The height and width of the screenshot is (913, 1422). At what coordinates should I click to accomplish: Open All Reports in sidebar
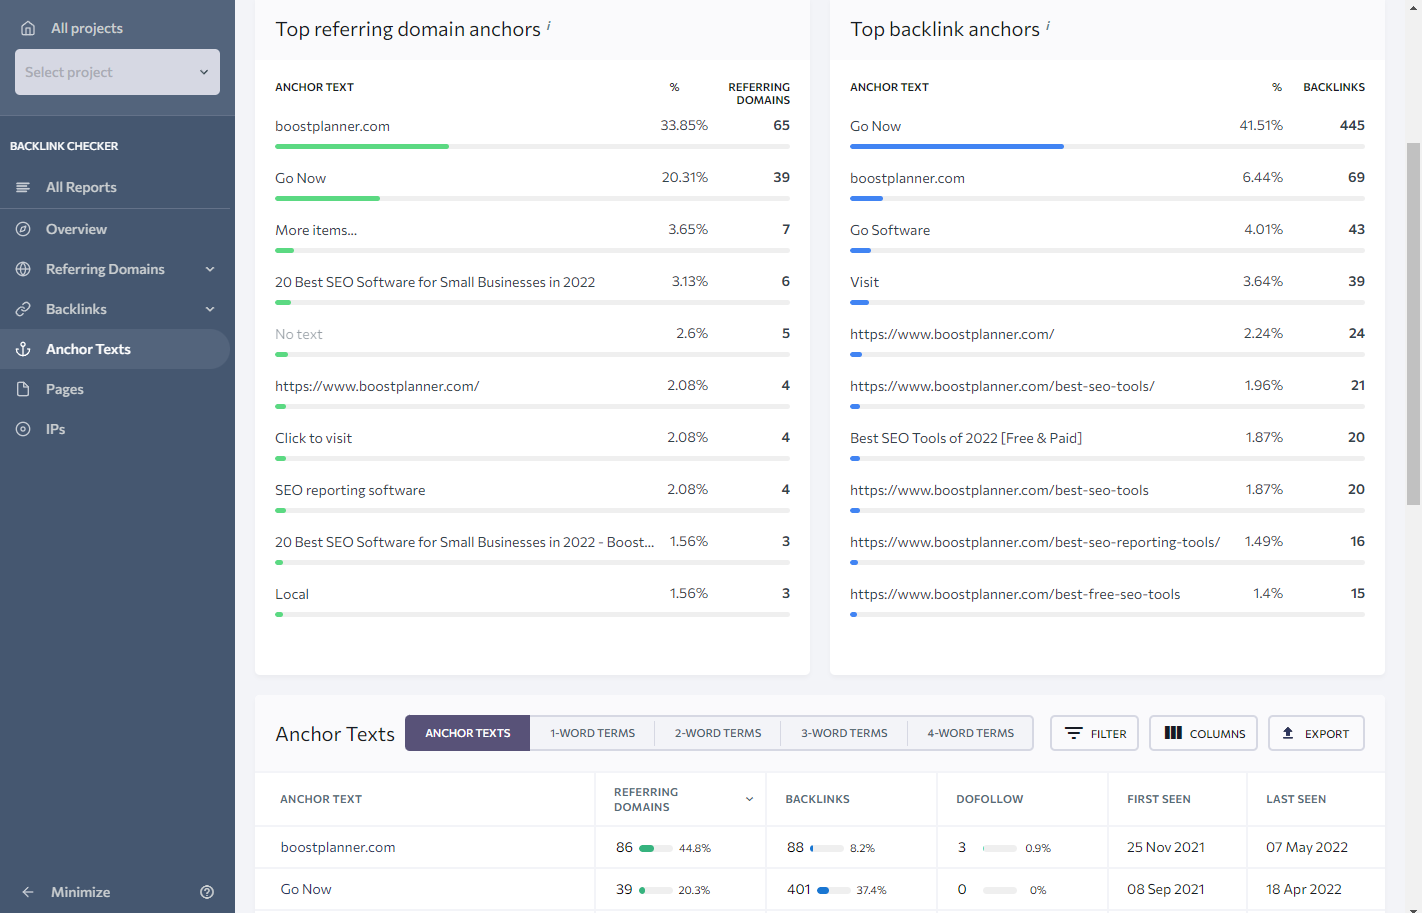pos(81,187)
